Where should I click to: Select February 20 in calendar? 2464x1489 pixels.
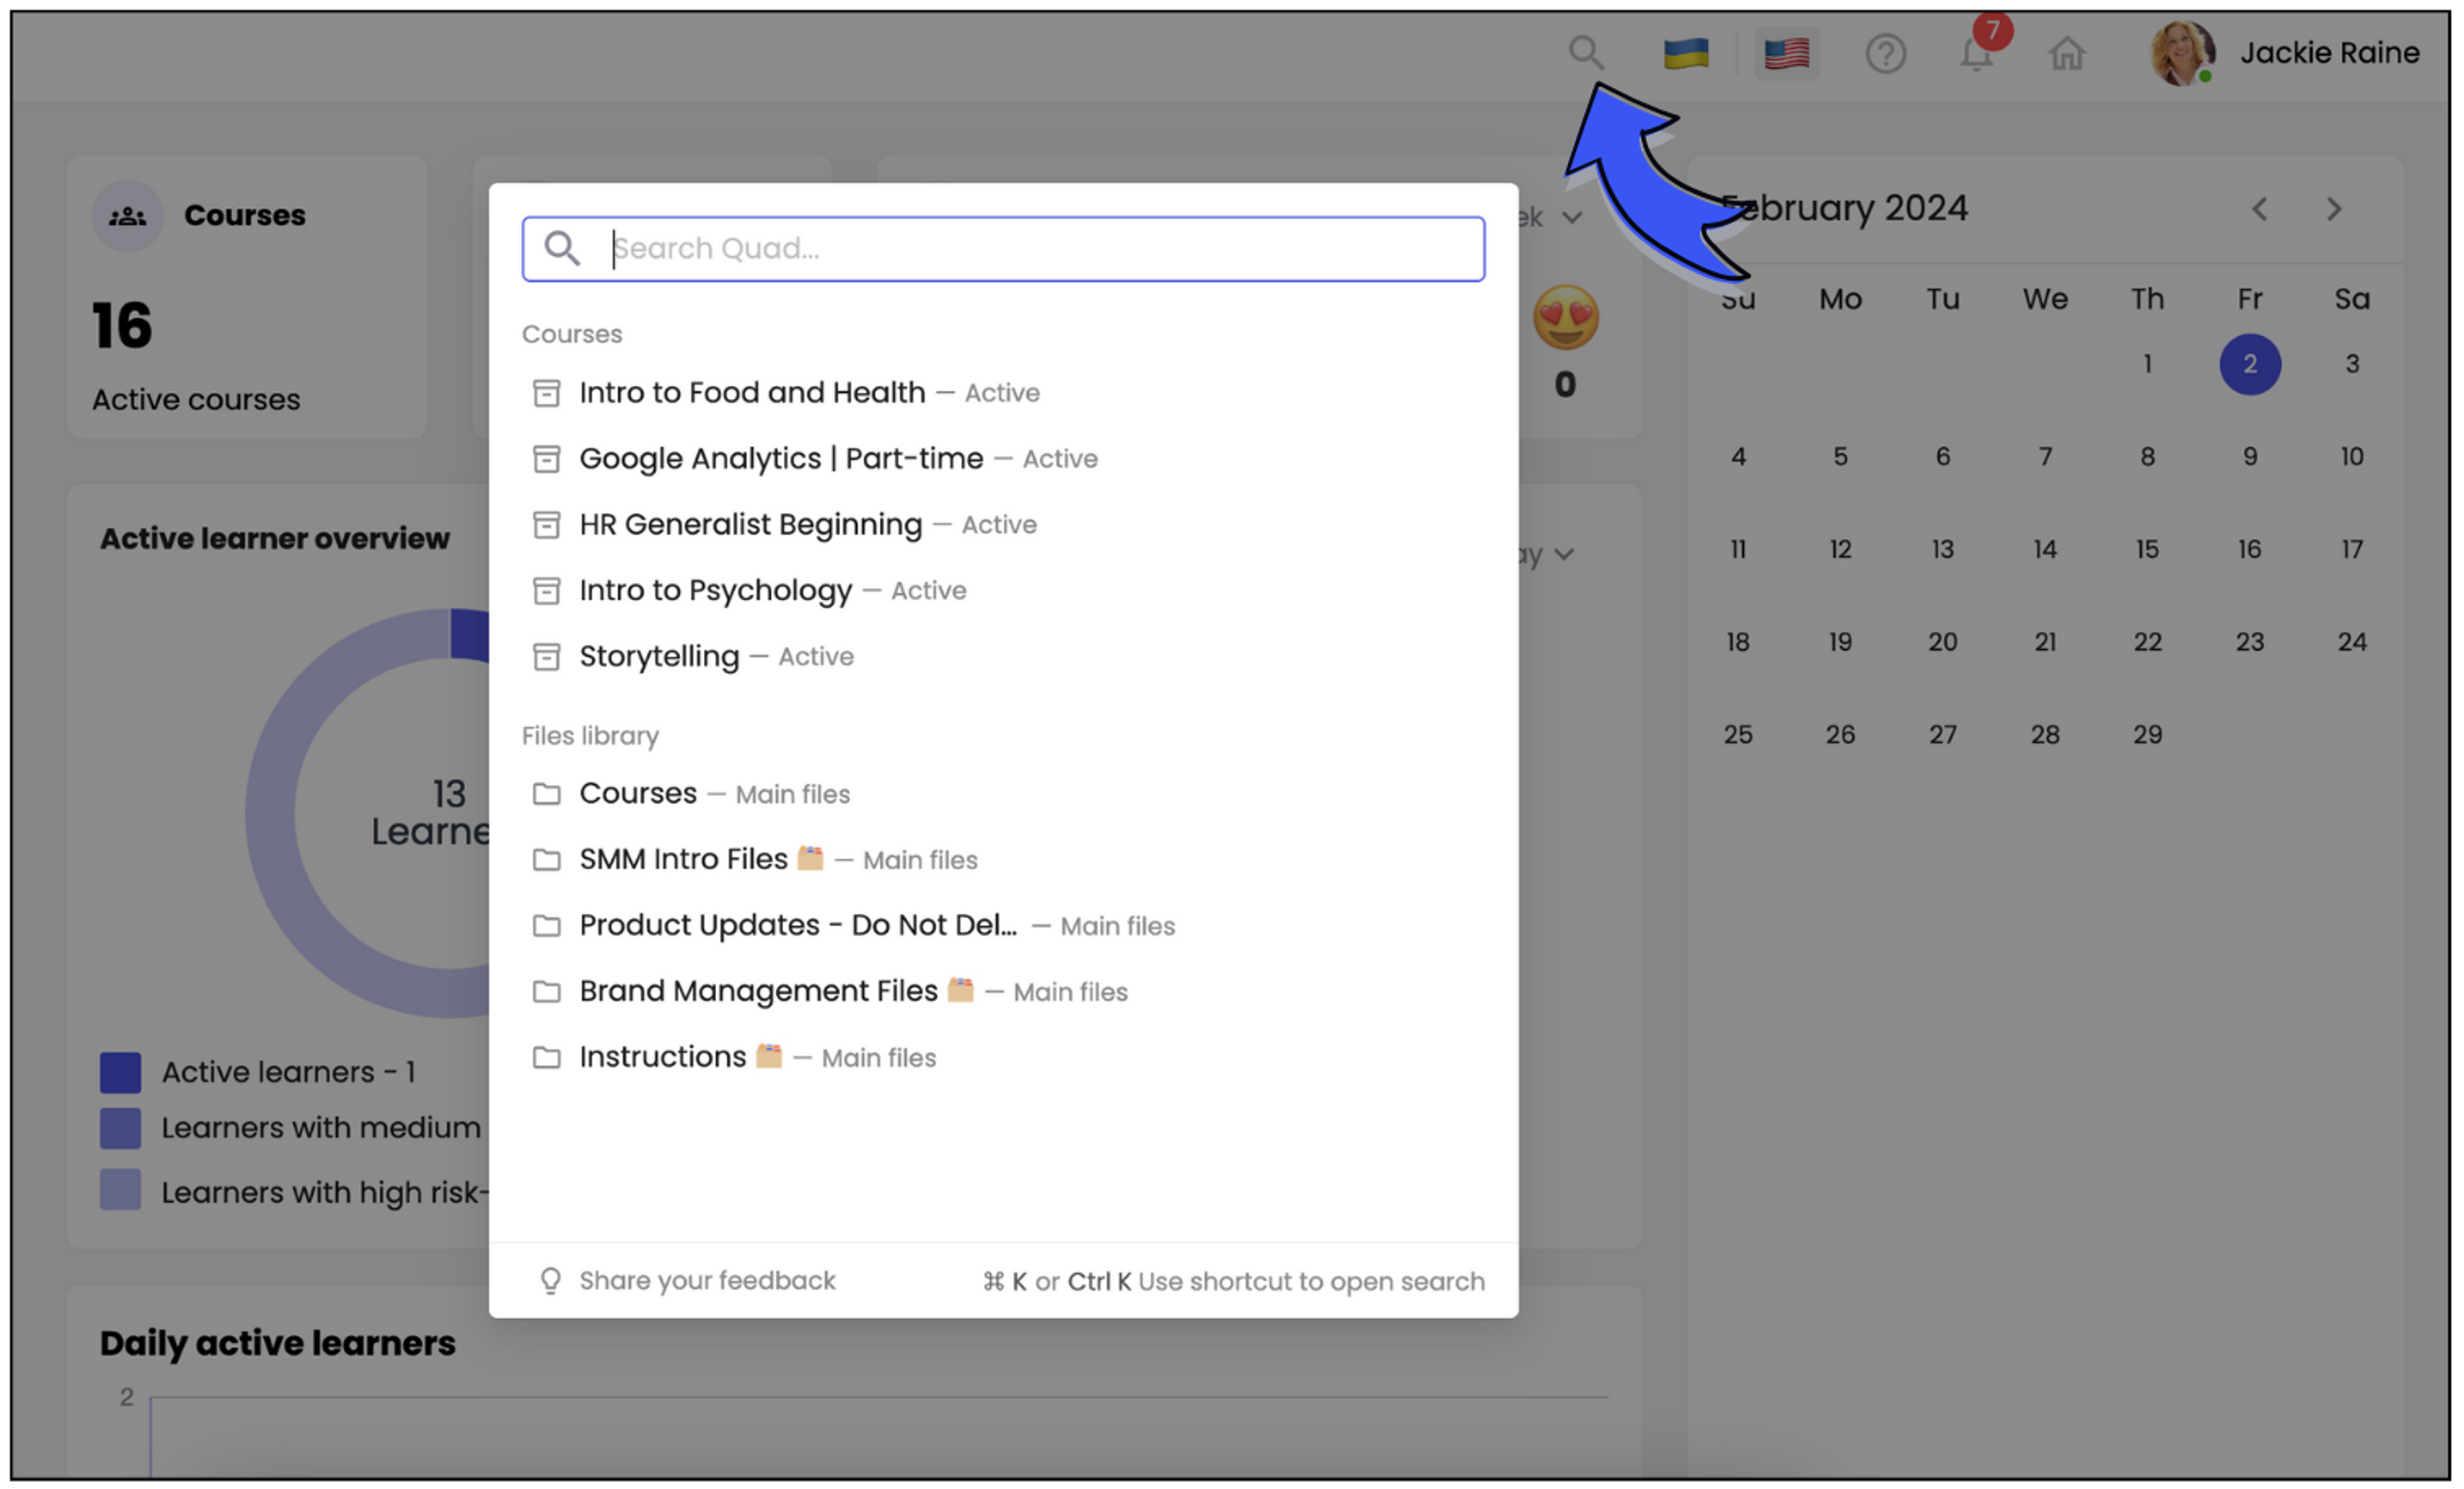(1943, 642)
